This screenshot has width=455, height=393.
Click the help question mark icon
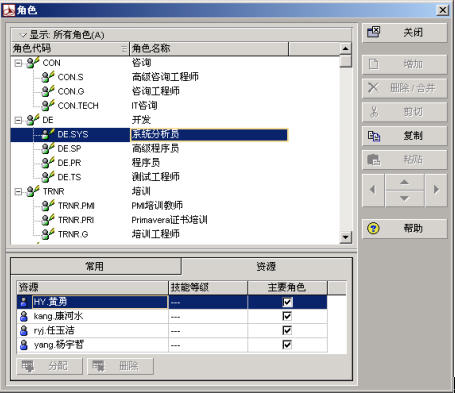tap(373, 228)
